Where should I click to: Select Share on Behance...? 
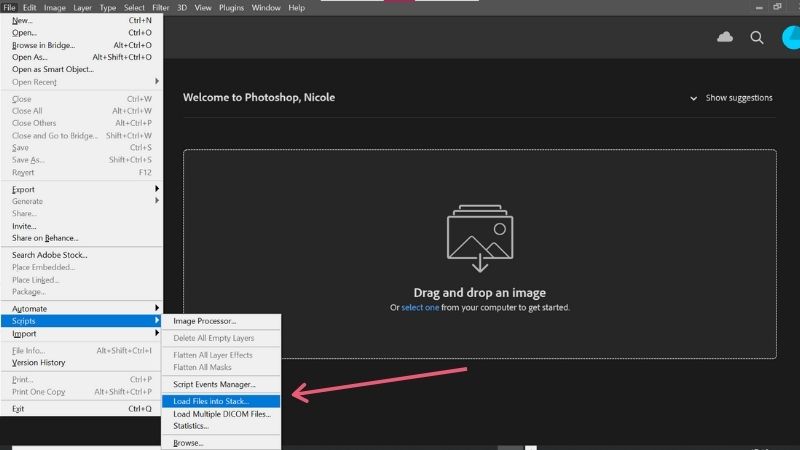[x=82, y=238]
